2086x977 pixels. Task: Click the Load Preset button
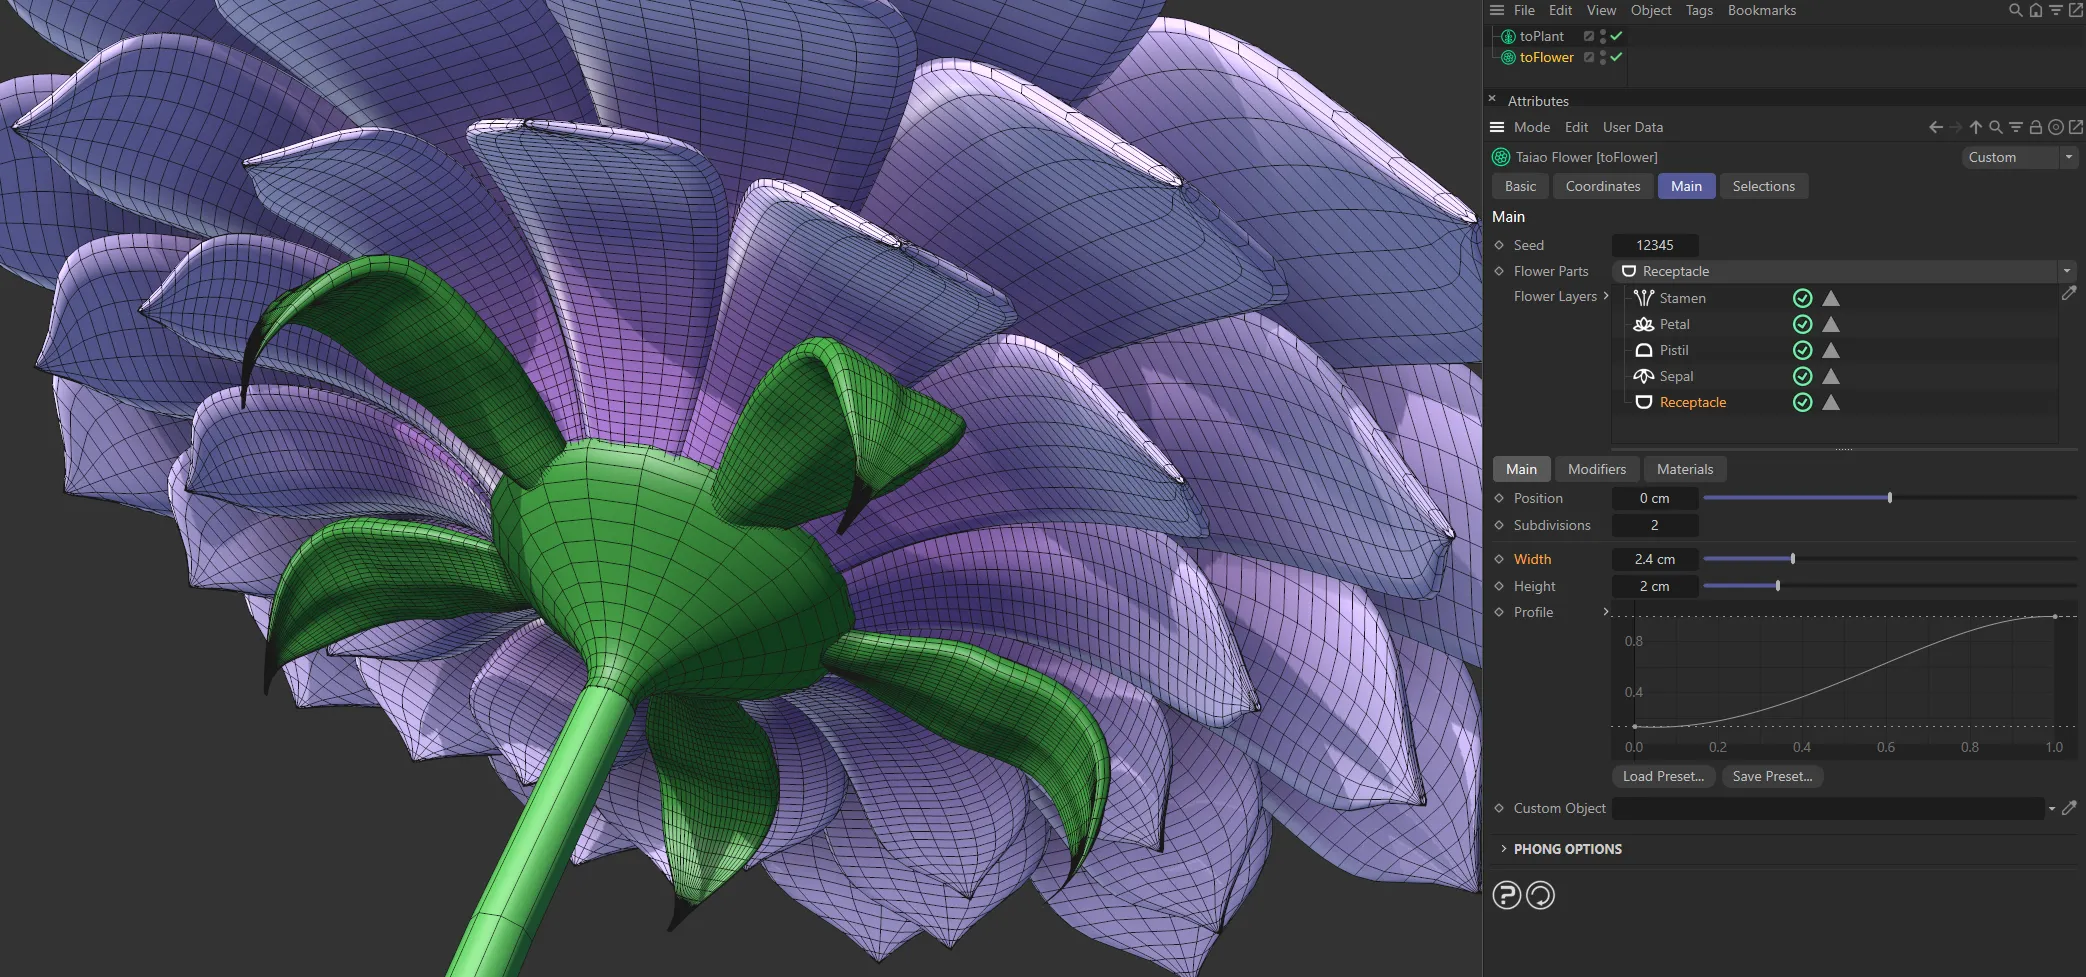click(x=1663, y=776)
